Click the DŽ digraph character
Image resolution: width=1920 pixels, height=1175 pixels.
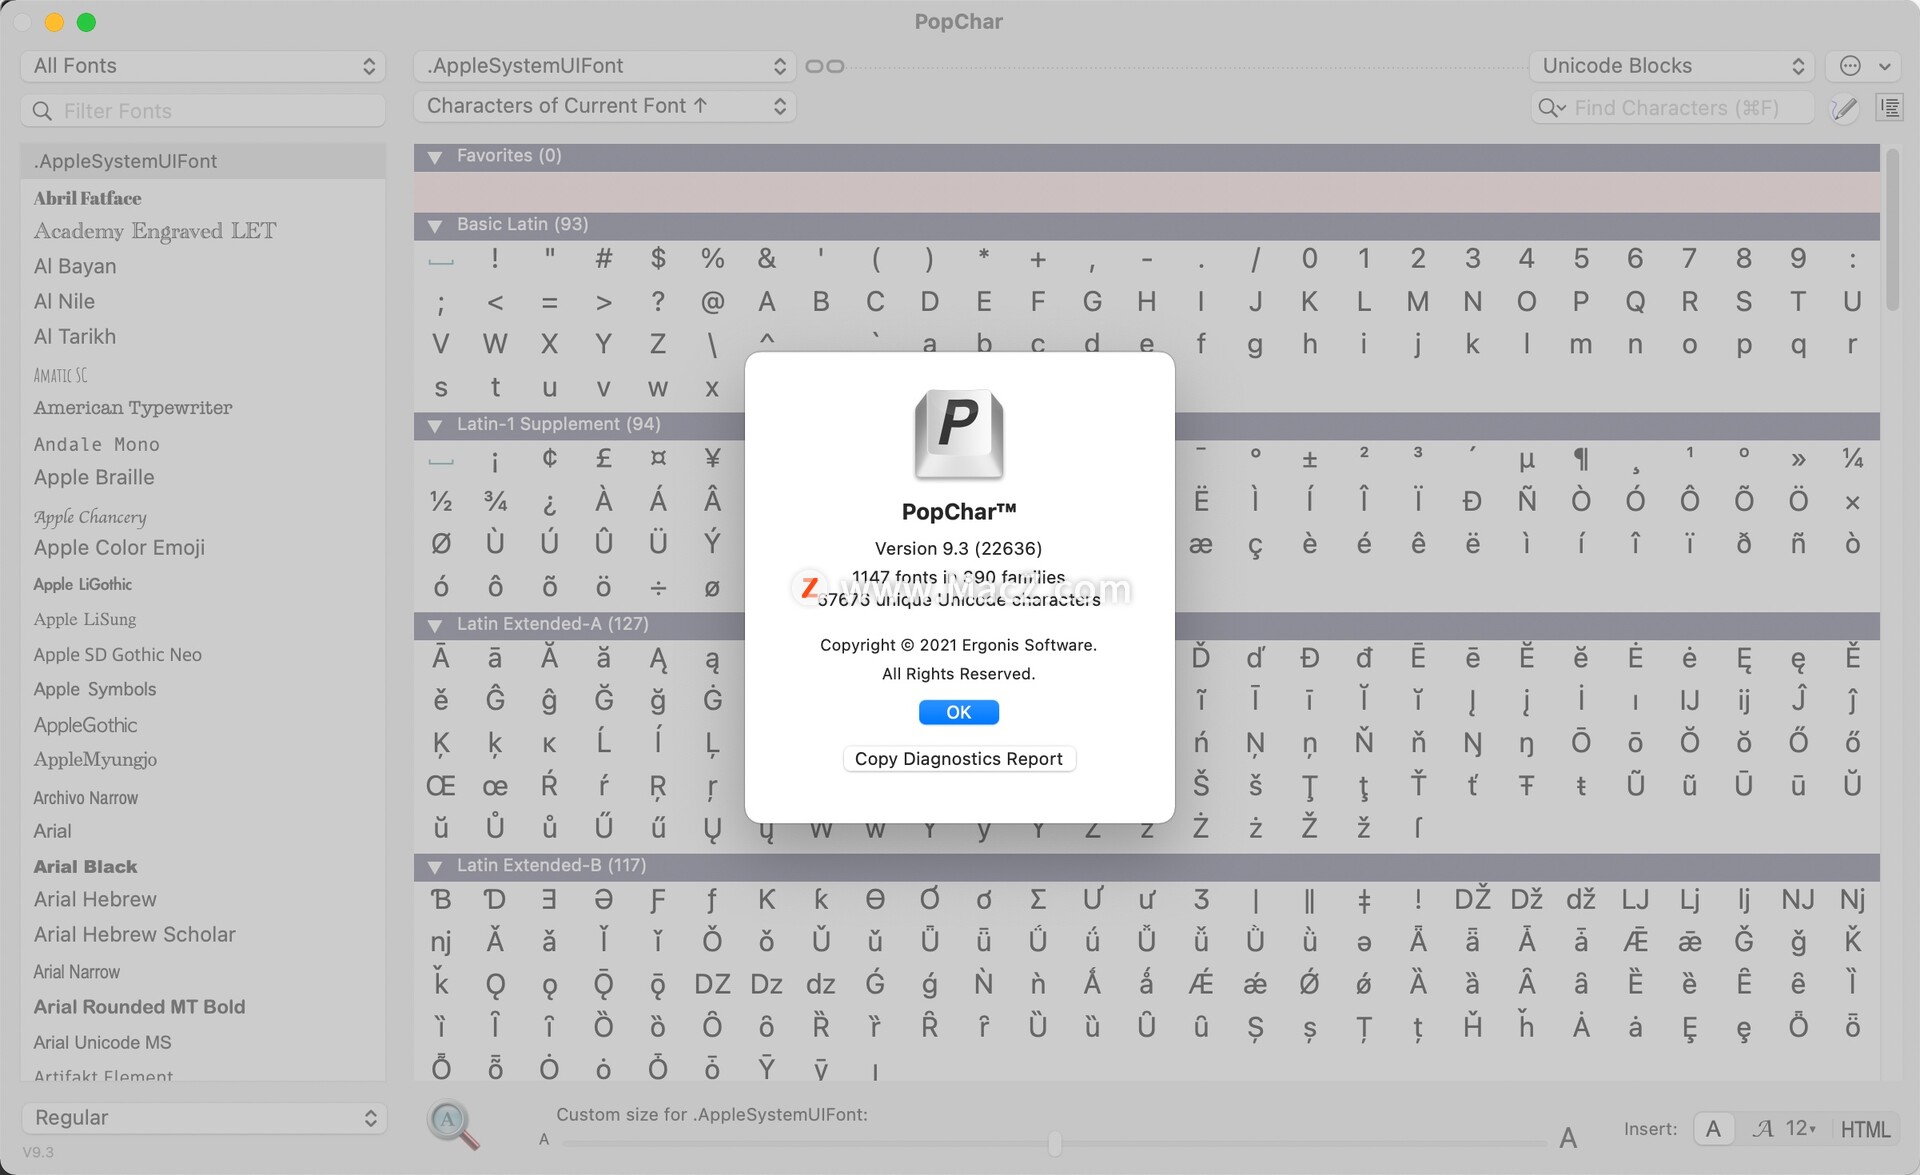(1472, 899)
